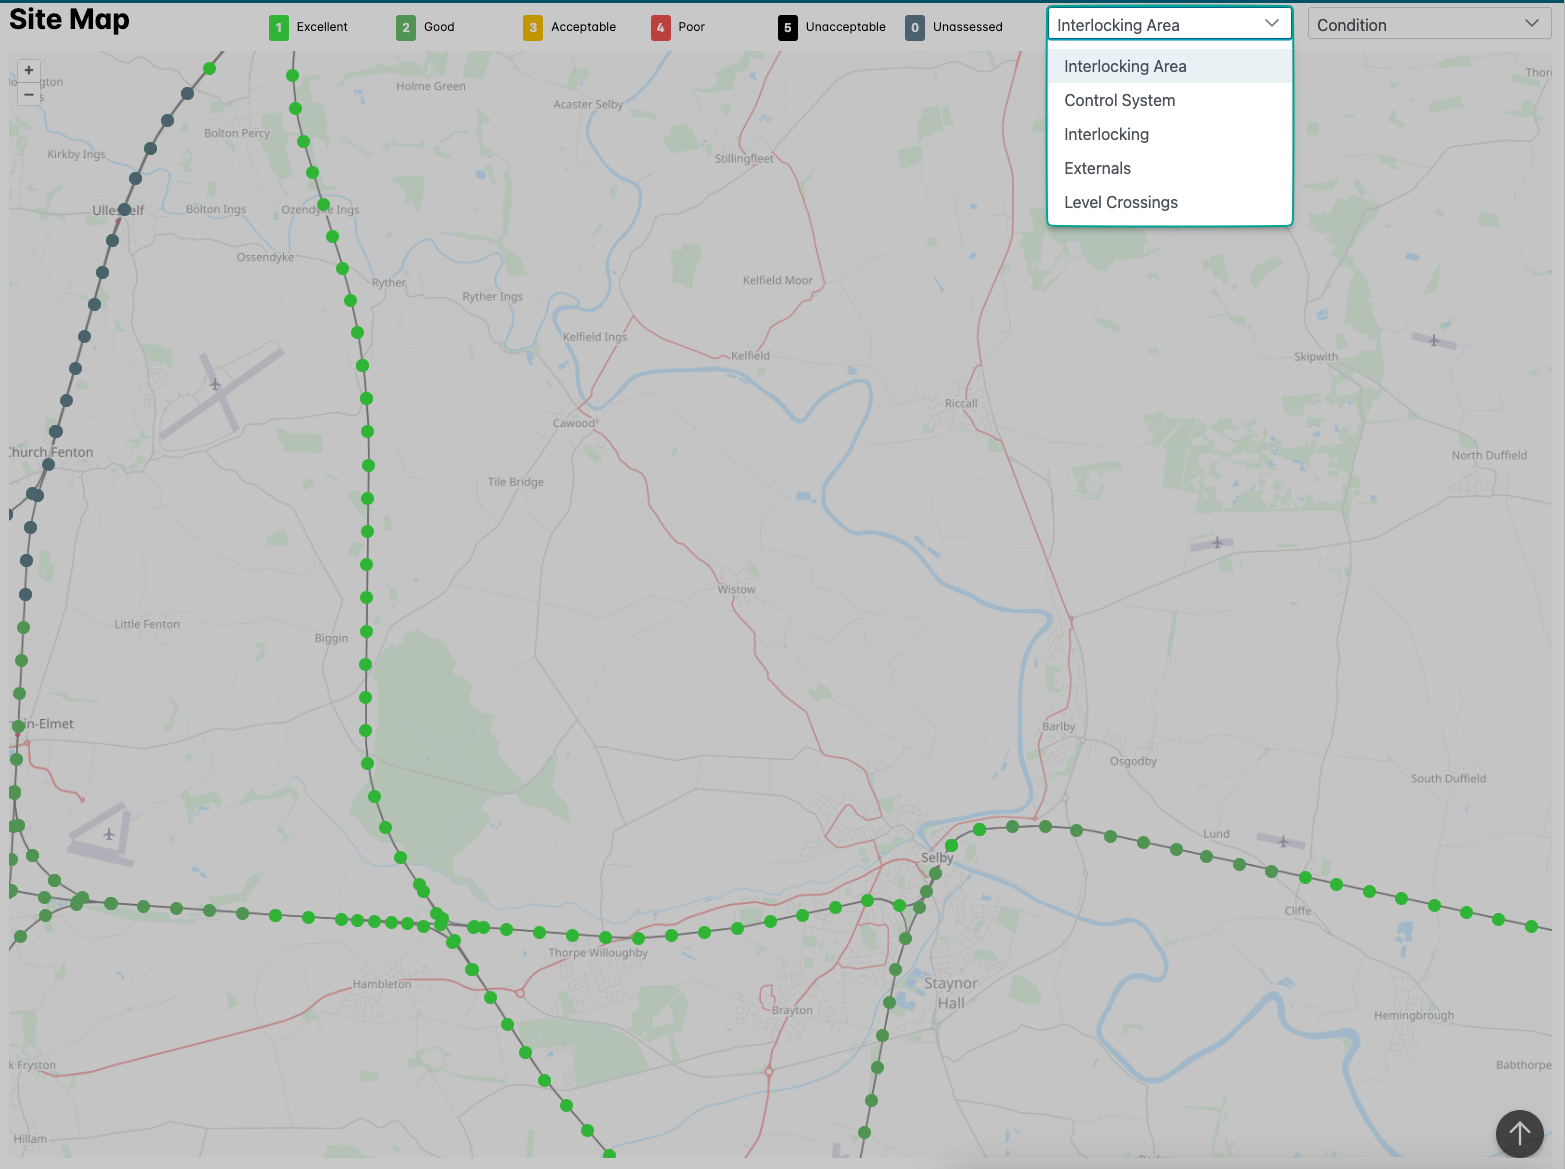The height and width of the screenshot is (1169, 1565).
Task: Click the Condition dropdown chevron arrow
Action: (x=1531, y=24)
